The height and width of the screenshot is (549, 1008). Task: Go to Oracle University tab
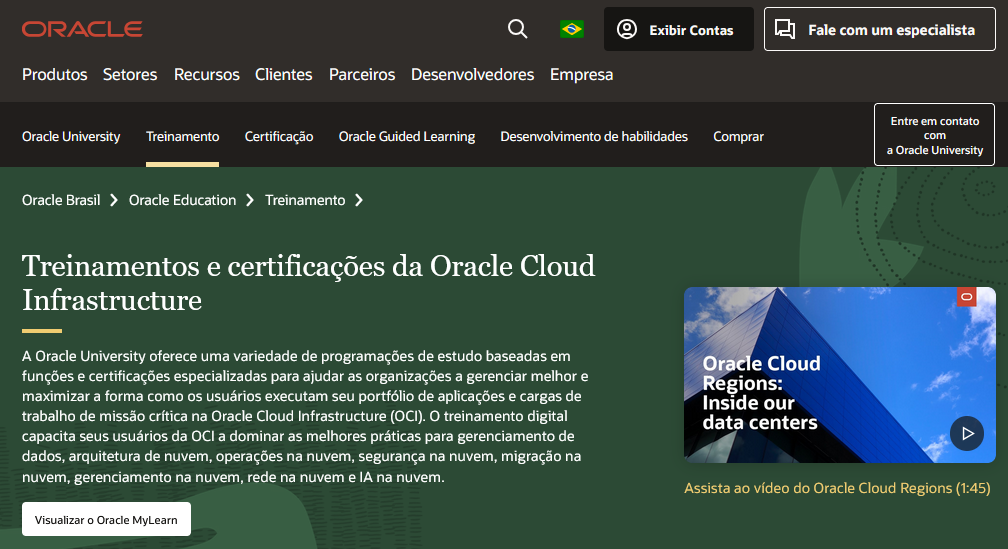tap(71, 137)
